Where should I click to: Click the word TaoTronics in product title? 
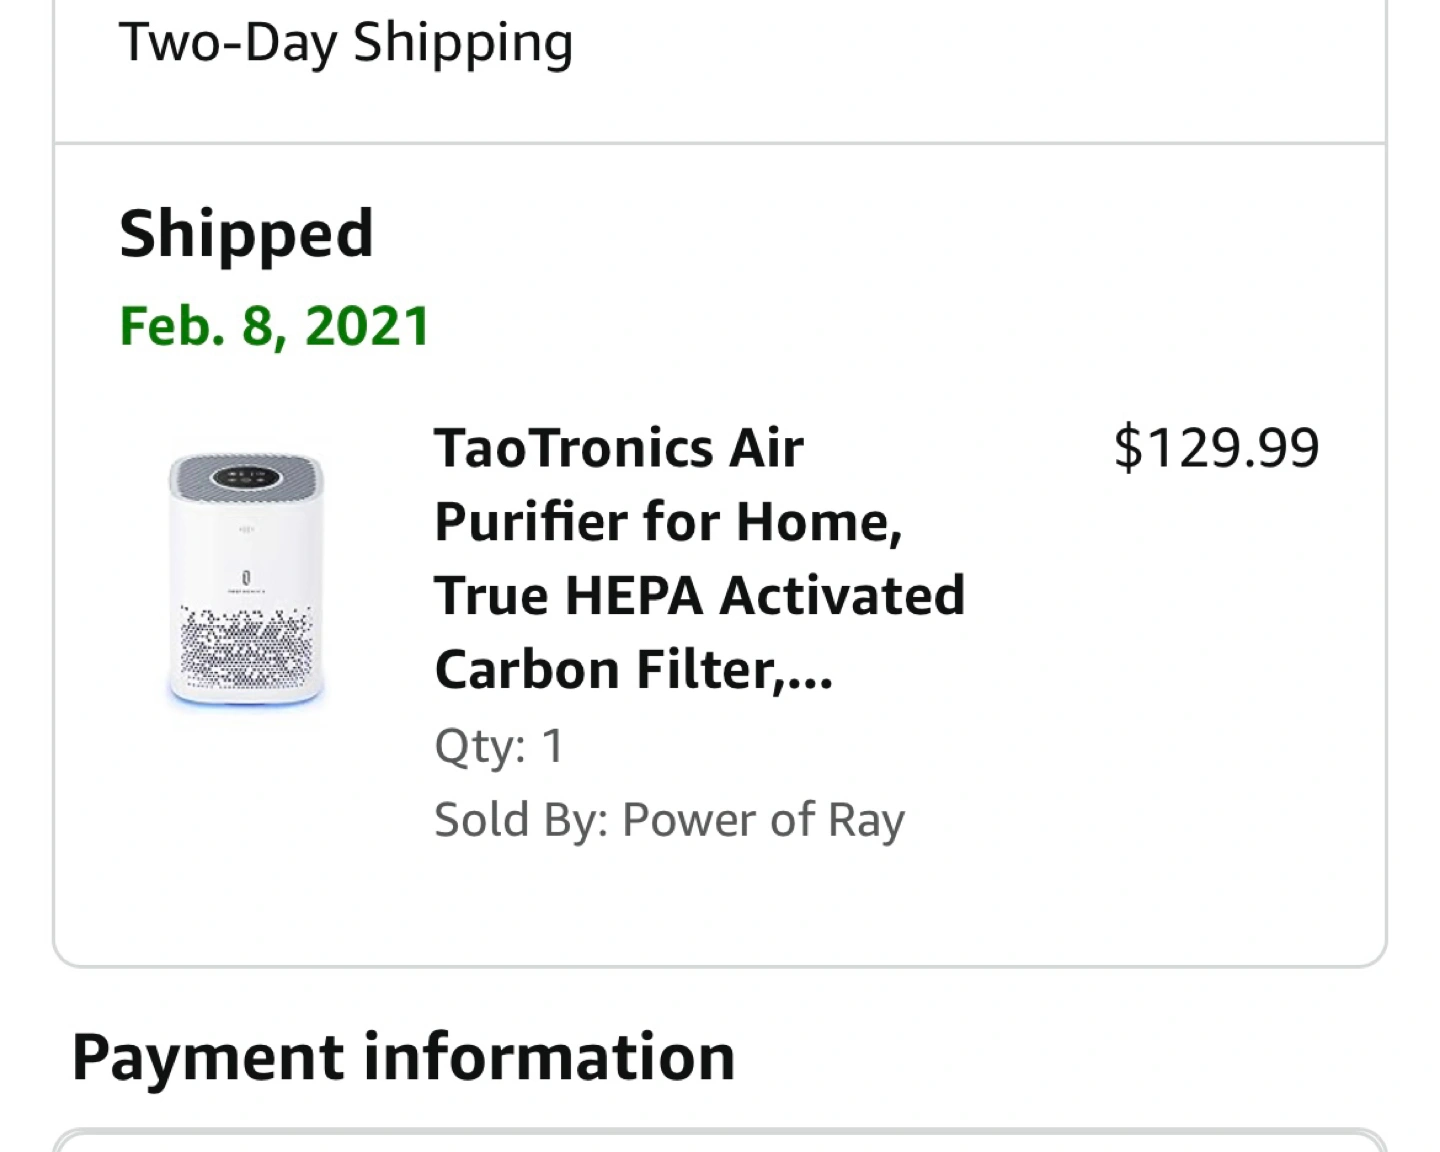[575, 447]
